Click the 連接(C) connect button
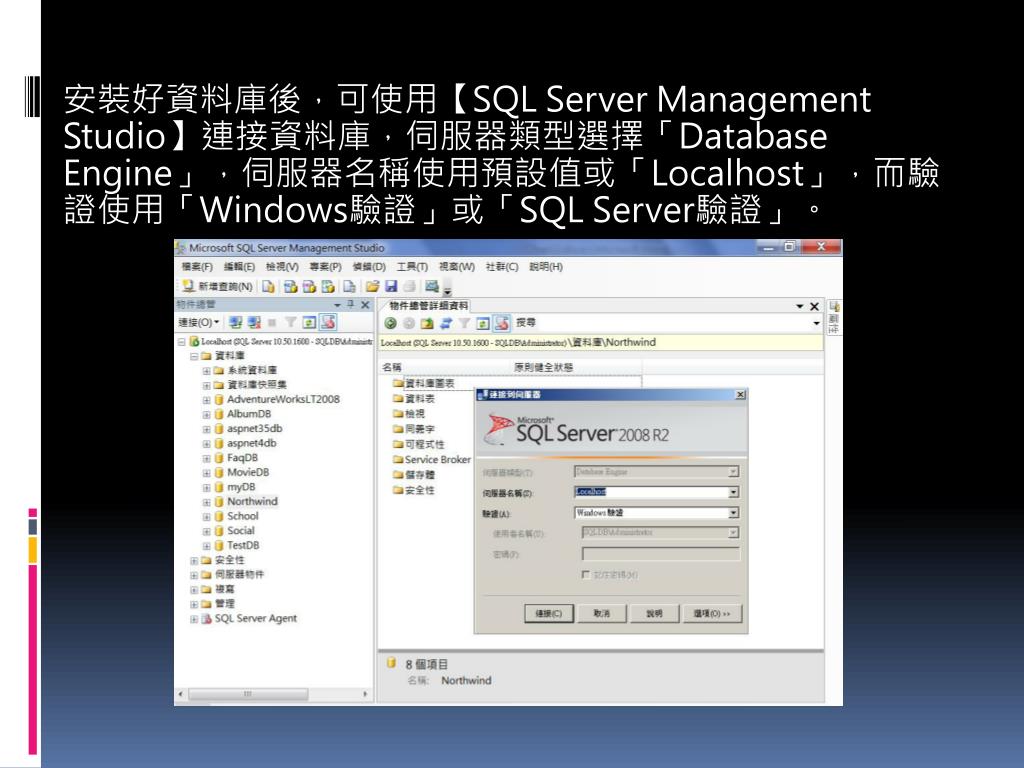 click(549, 613)
